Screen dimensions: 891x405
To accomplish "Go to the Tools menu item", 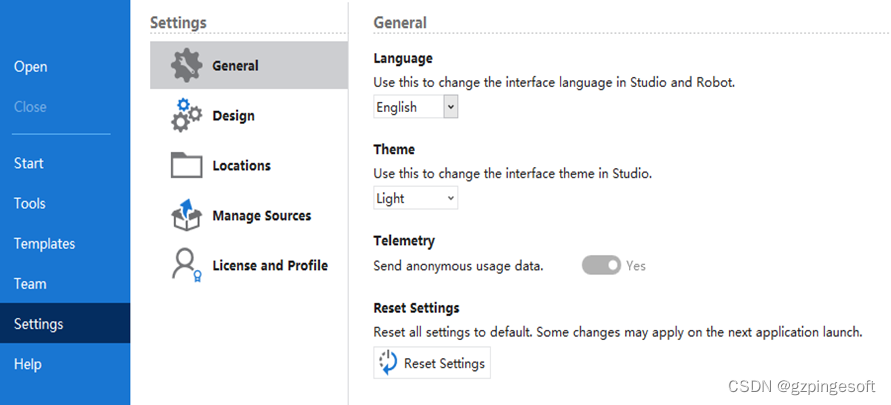I will point(30,203).
